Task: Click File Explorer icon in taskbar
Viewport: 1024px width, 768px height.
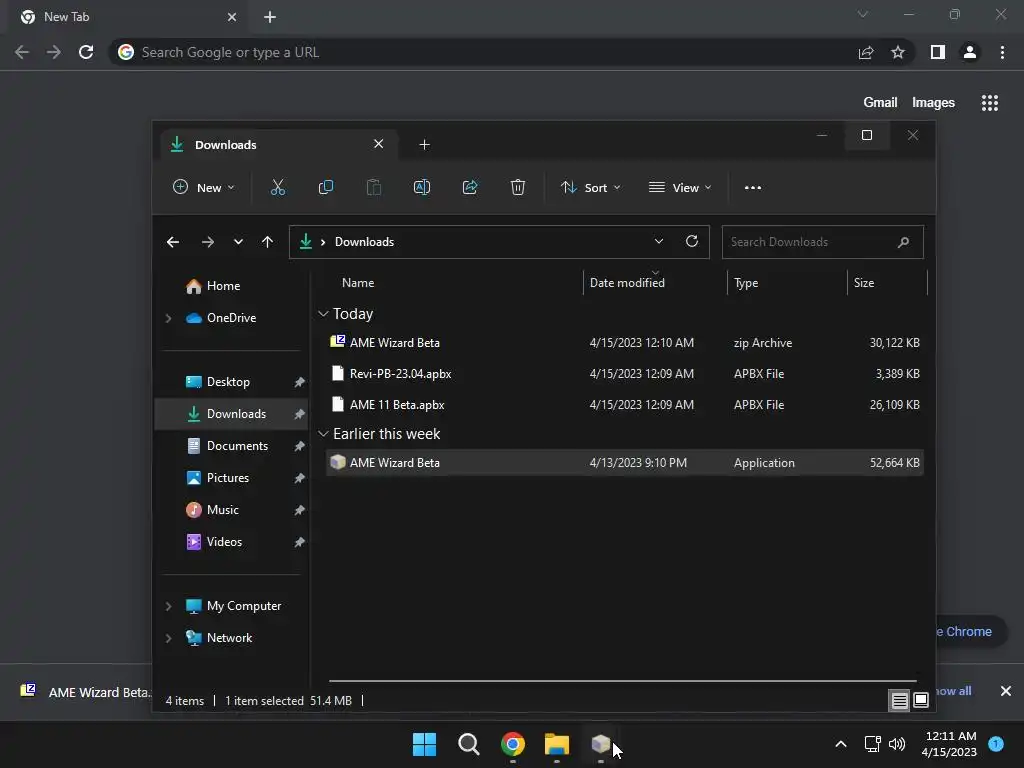Action: coord(557,744)
